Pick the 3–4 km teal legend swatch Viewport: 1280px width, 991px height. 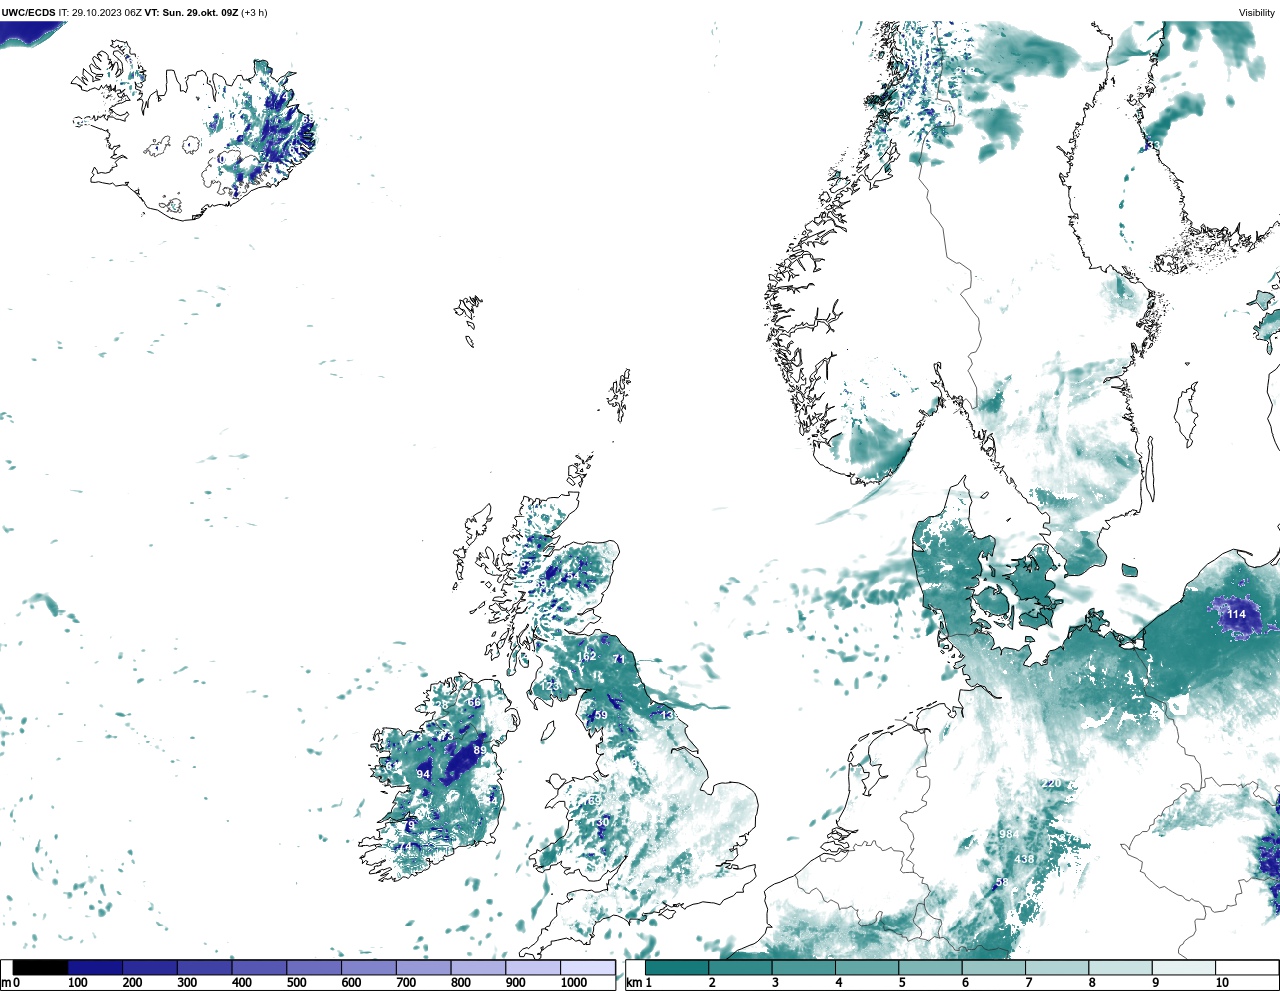(x=804, y=968)
